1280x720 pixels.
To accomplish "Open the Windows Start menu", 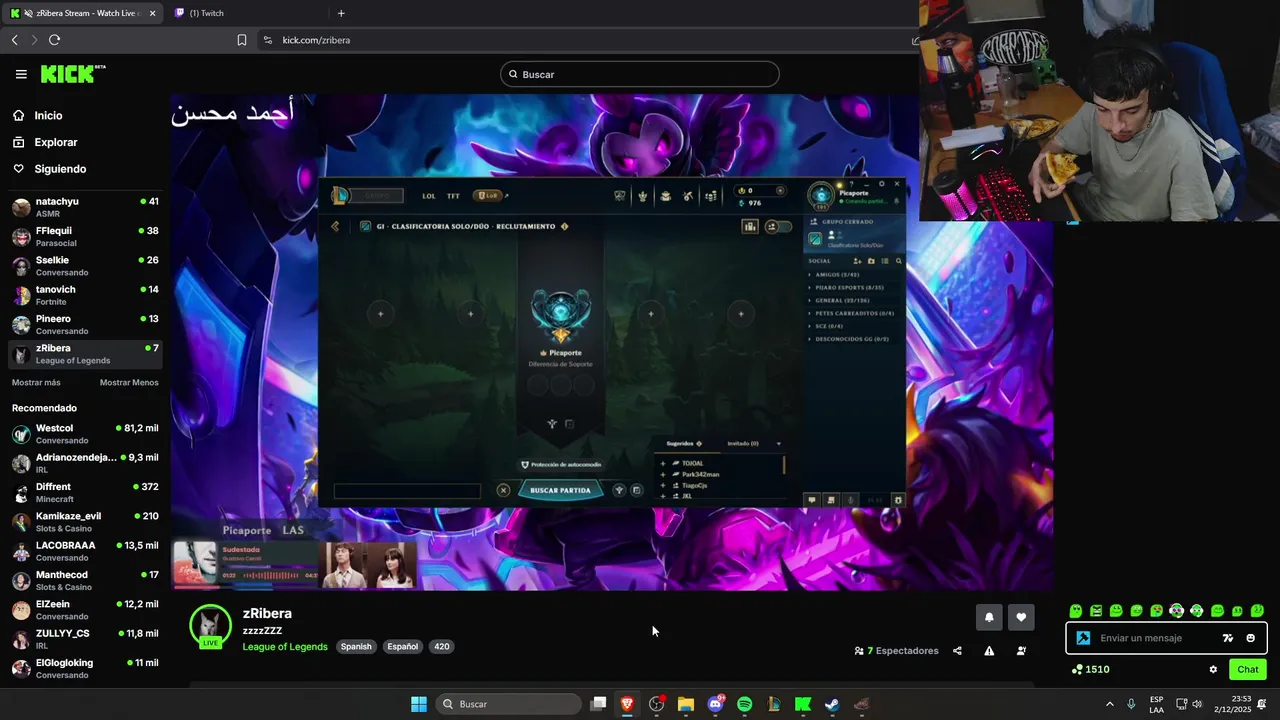I will pyautogui.click(x=419, y=704).
